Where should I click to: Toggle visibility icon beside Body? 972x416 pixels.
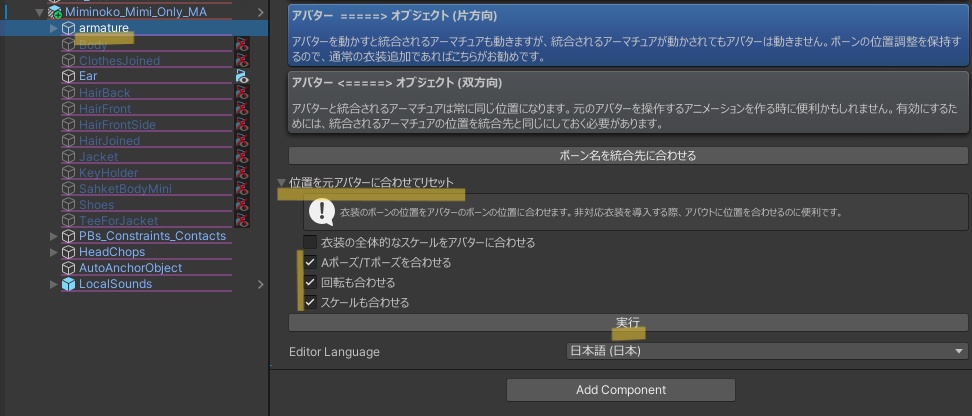coord(242,44)
